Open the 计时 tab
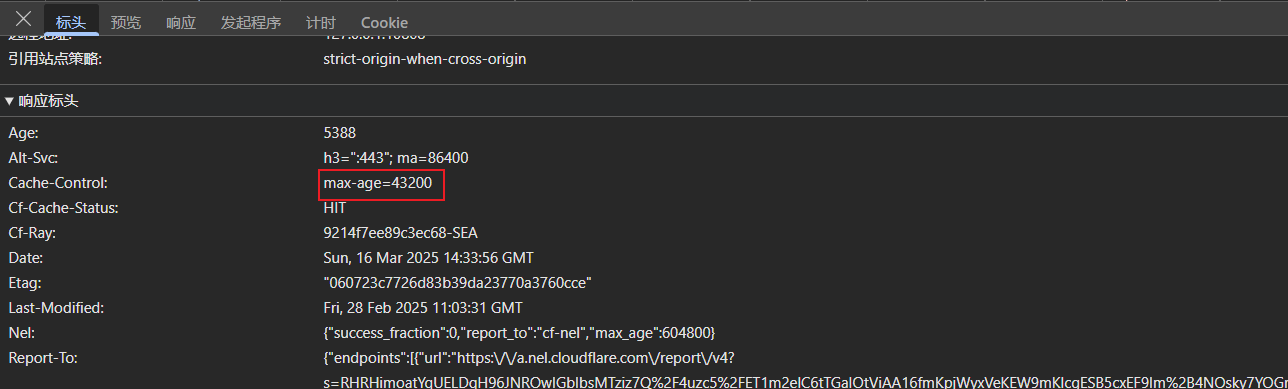This screenshot has height=389, width=1288. (321, 22)
